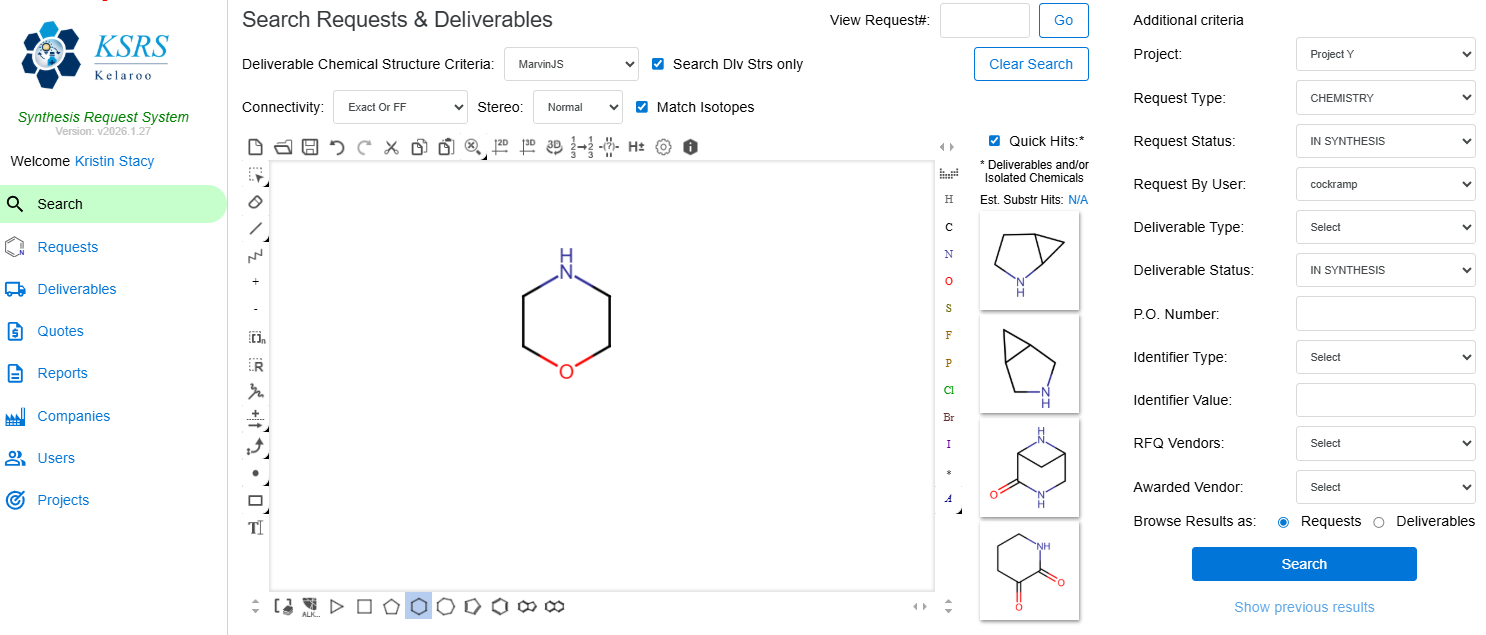
Task: Select the Erase tool in sketcher
Action: (256, 202)
